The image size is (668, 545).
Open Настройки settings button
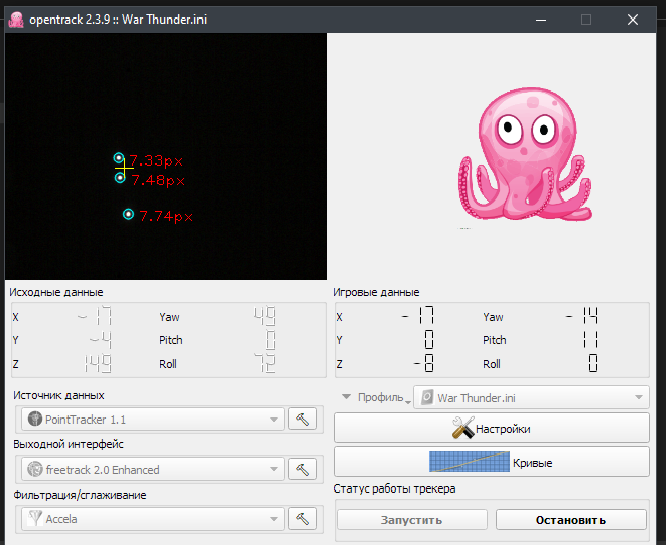coord(490,429)
